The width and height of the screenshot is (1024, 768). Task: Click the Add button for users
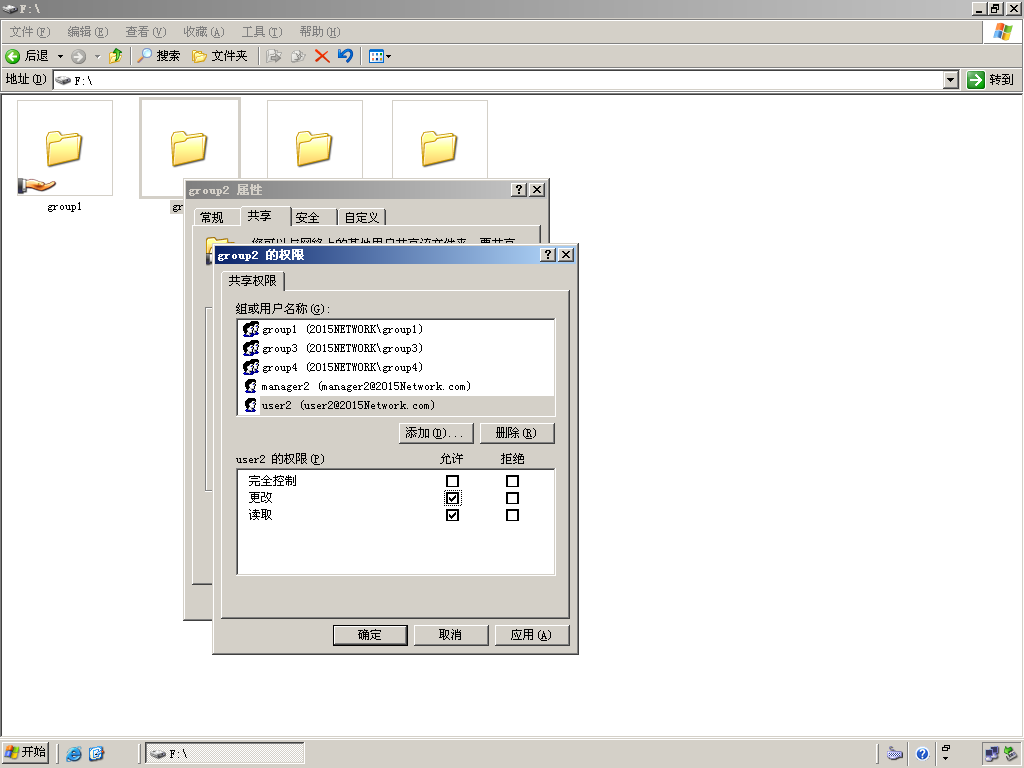[x=436, y=433]
